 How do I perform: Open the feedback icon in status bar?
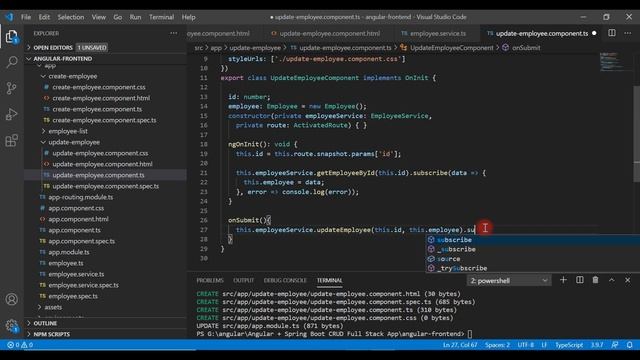[x=615, y=345]
